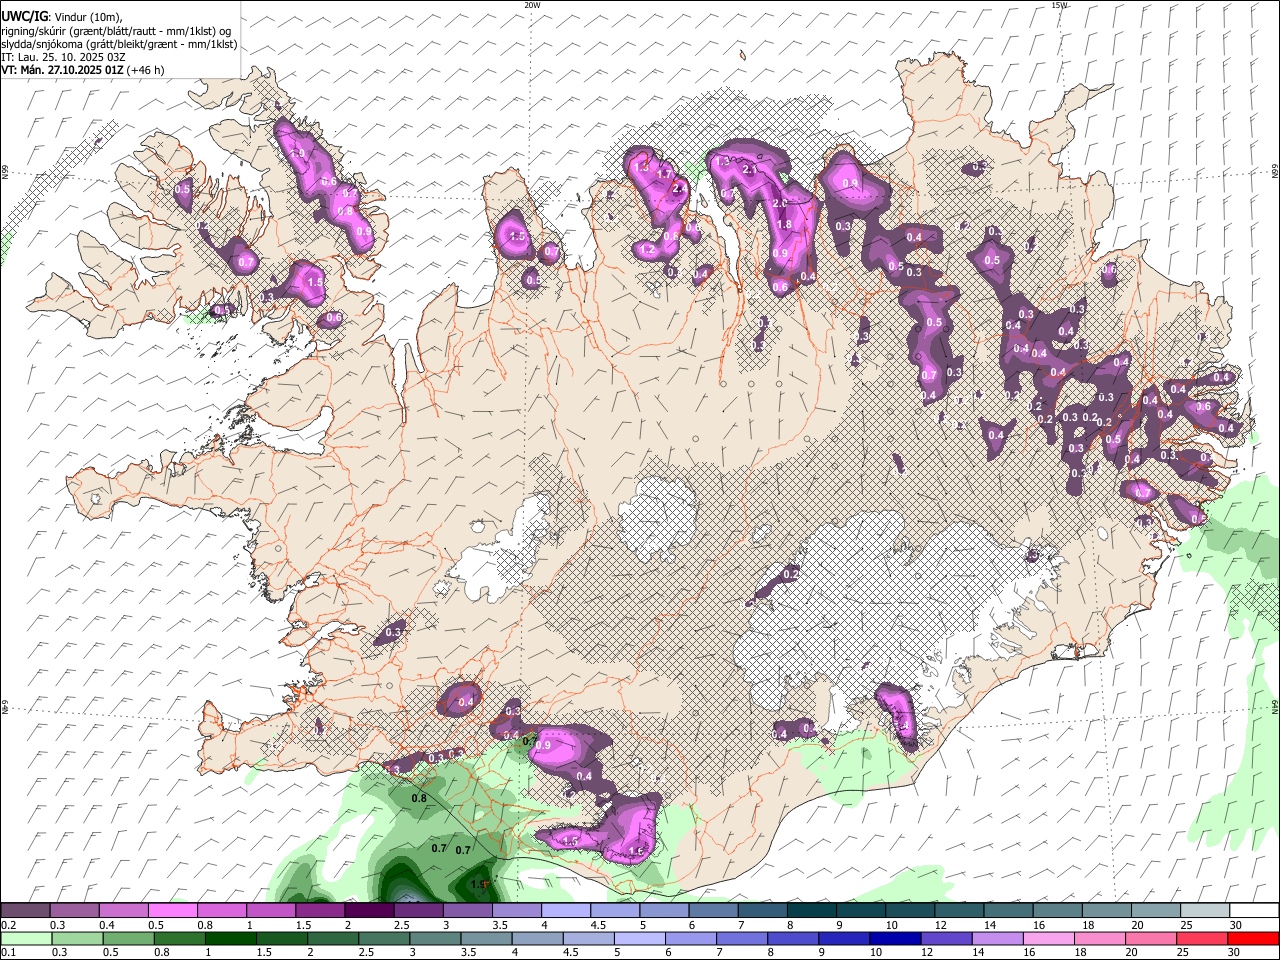The height and width of the screenshot is (960, 1280).
Task: Click the 2.4 snowfall value on the map
Action: coord(681,188)
